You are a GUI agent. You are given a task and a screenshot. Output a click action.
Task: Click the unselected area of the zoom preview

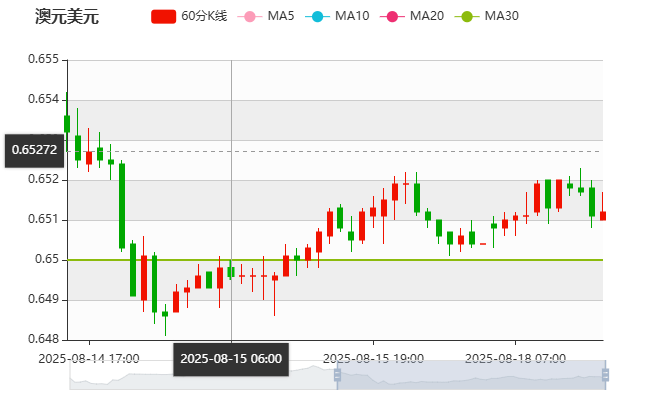pyautogui.click(x=203, y=375)
